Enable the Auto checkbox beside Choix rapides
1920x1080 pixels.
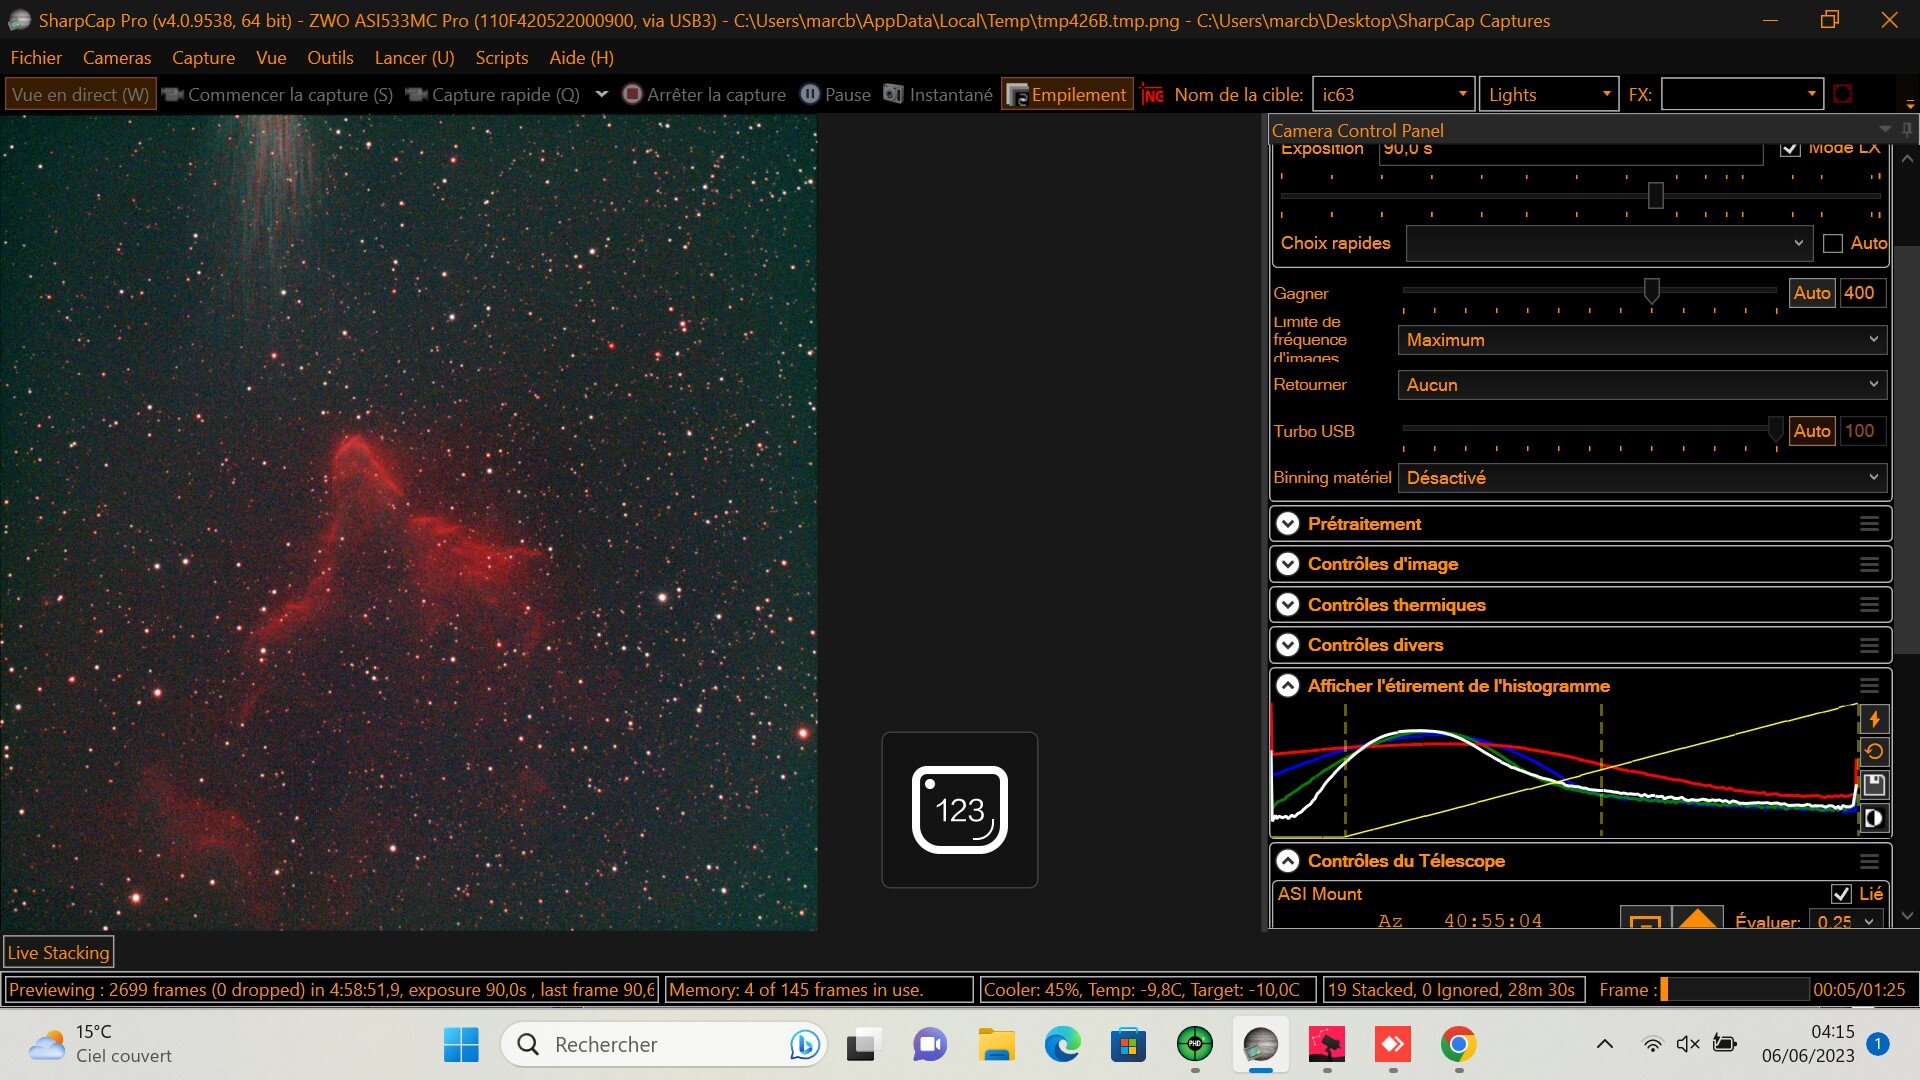point(1832,243)
